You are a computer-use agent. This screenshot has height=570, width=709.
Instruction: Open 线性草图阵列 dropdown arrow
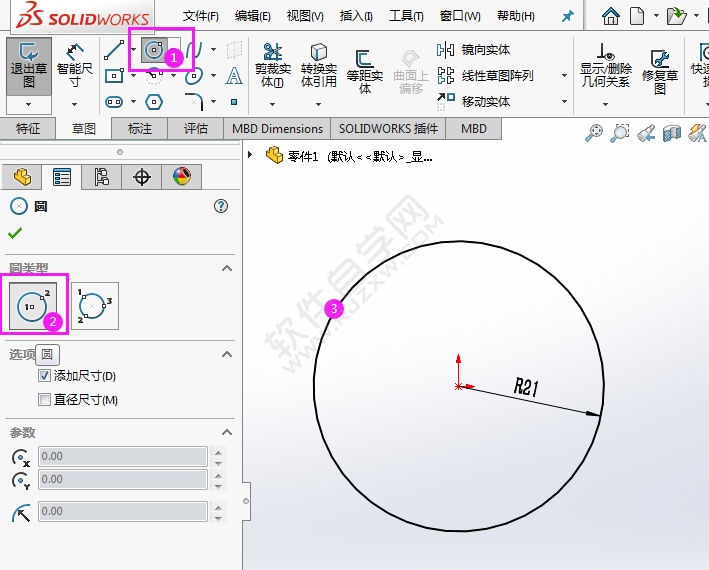[x=564, y=75]
